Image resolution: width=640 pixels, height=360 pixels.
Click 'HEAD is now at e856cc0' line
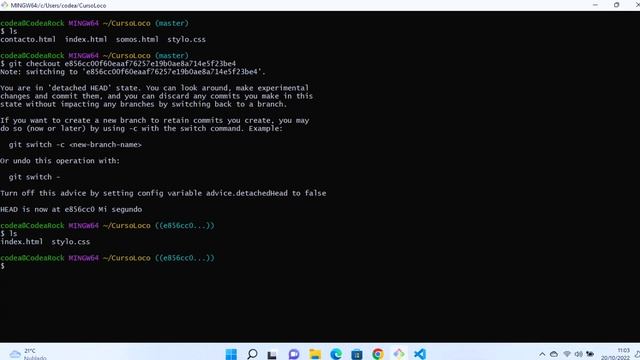tap(71, 209)
